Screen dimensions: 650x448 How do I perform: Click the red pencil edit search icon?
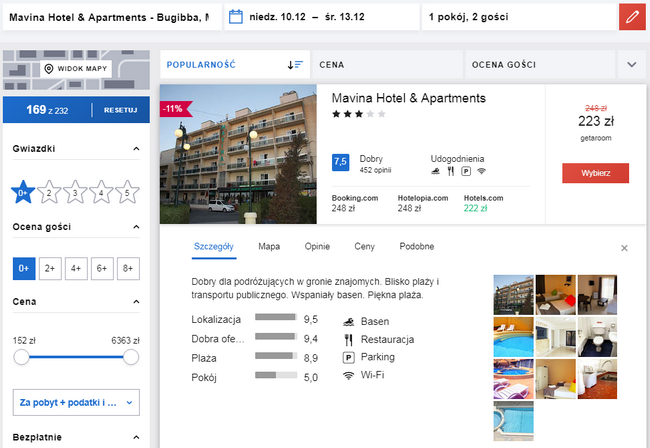click(632, 17)
